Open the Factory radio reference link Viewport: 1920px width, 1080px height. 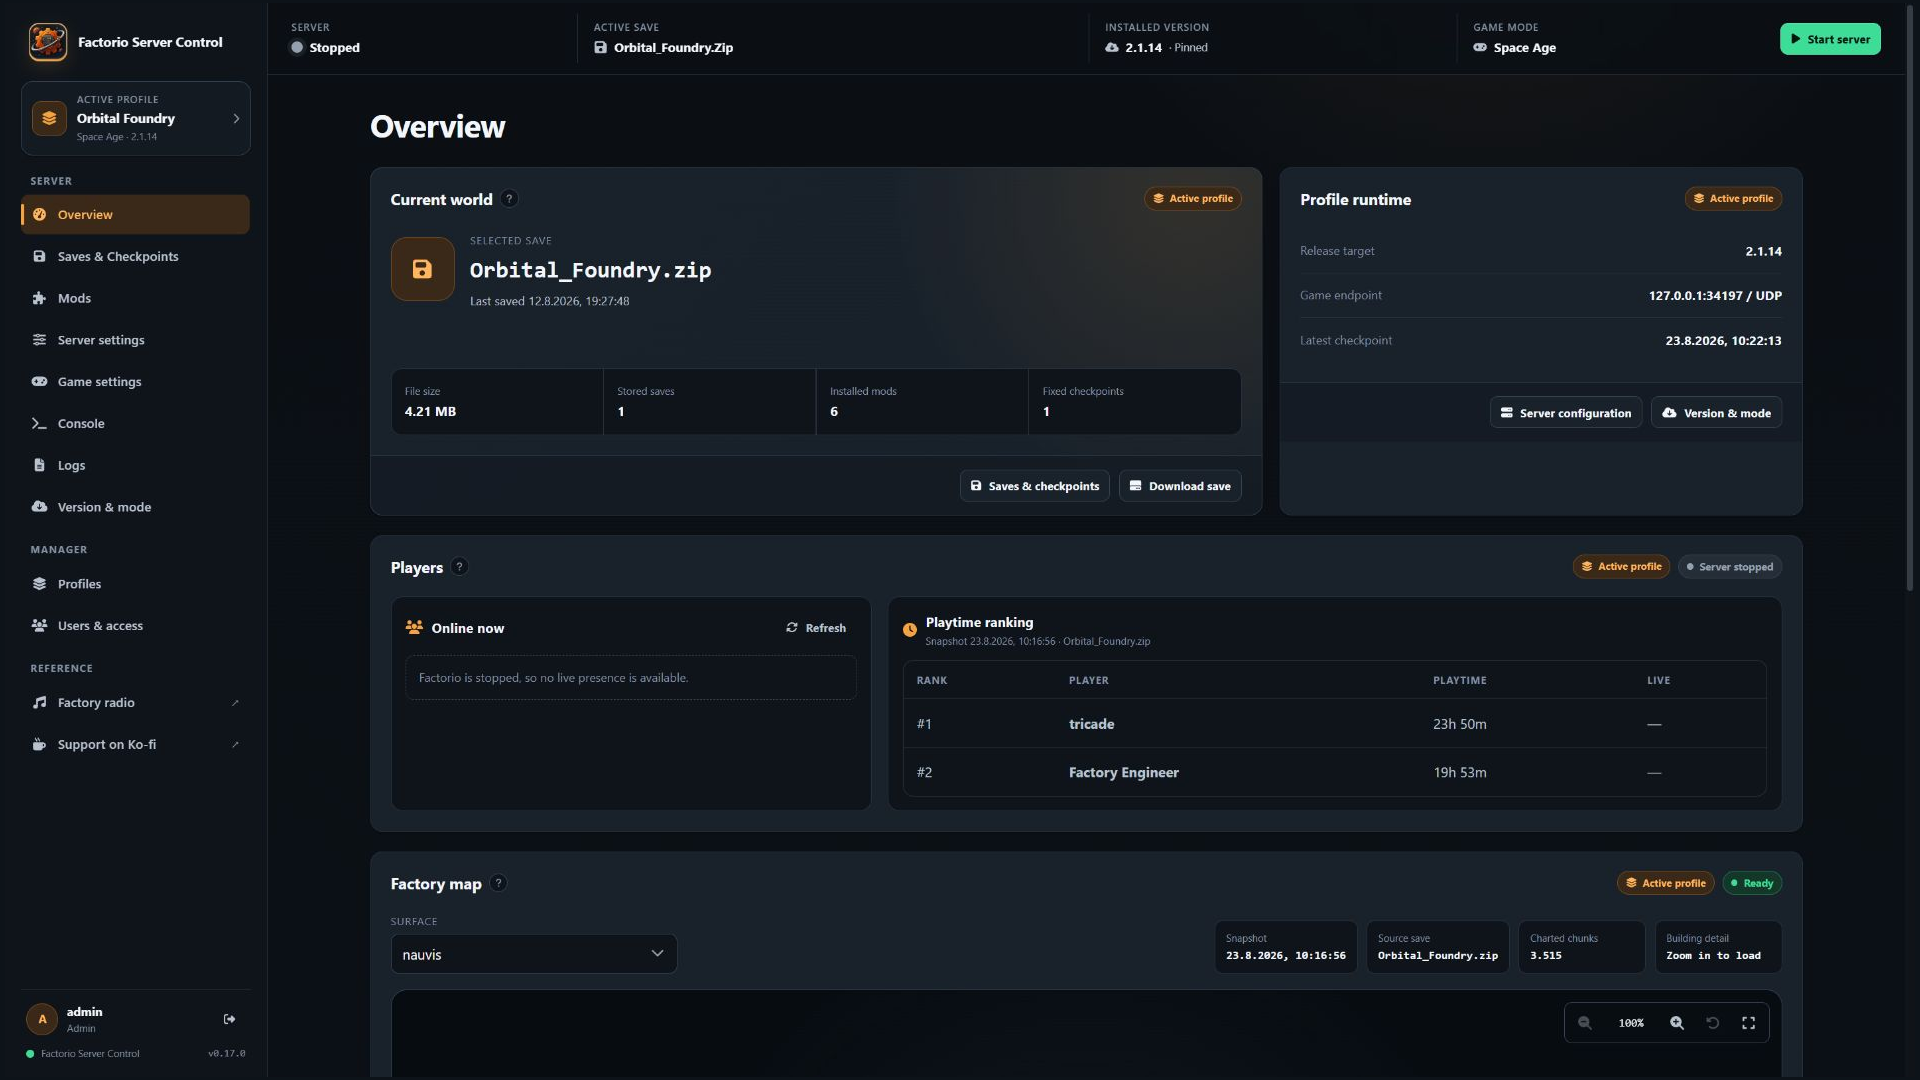click(136, 703)
